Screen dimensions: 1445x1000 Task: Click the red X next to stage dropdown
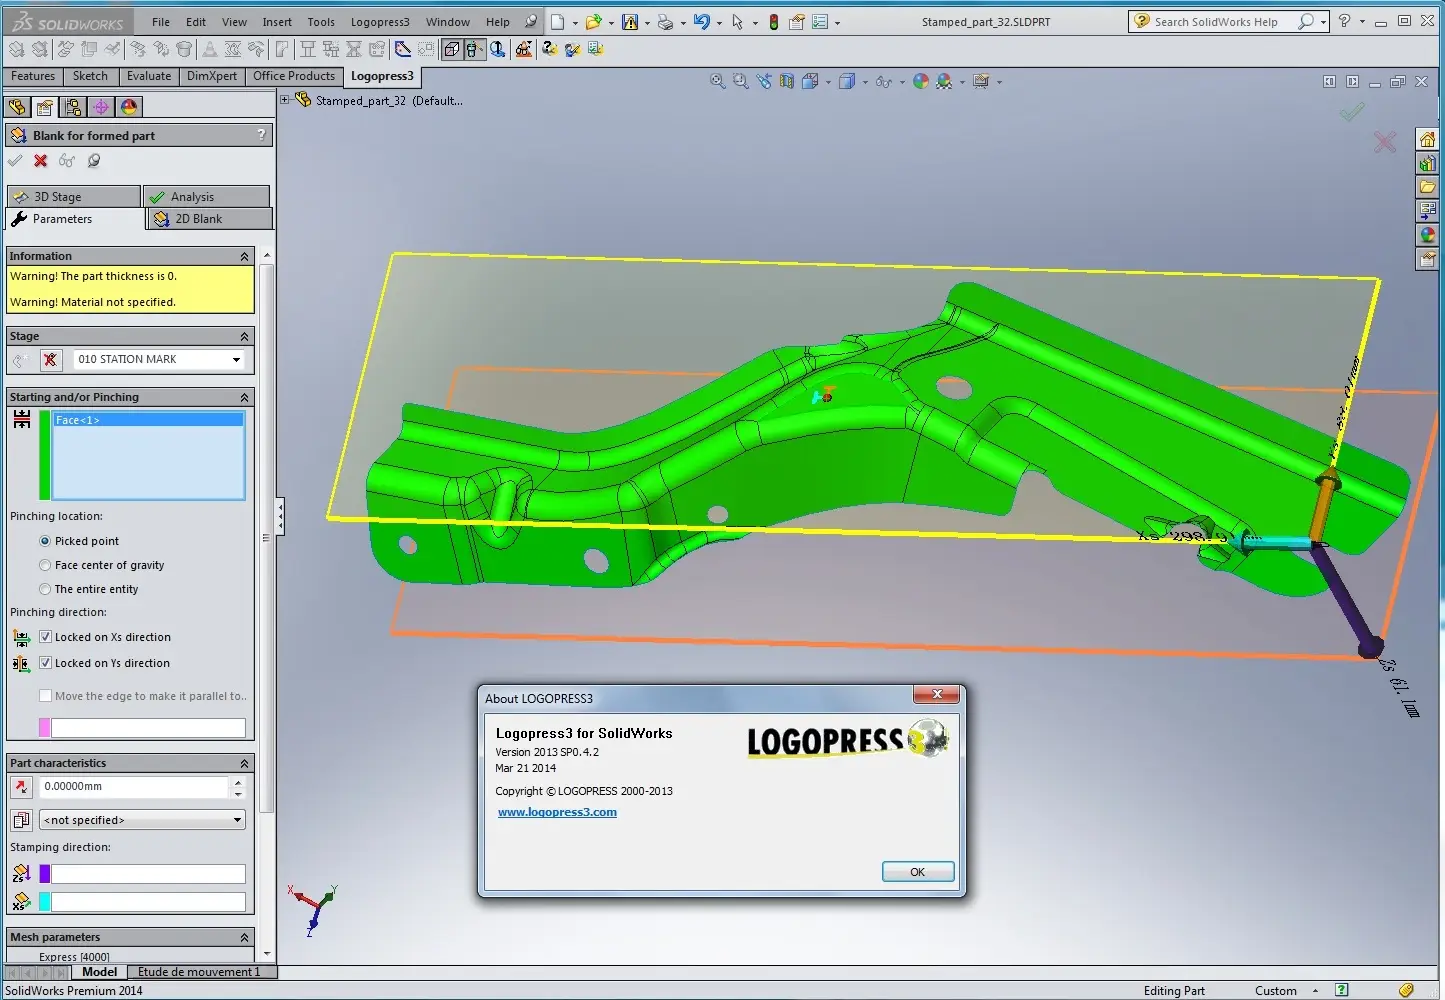51,360
